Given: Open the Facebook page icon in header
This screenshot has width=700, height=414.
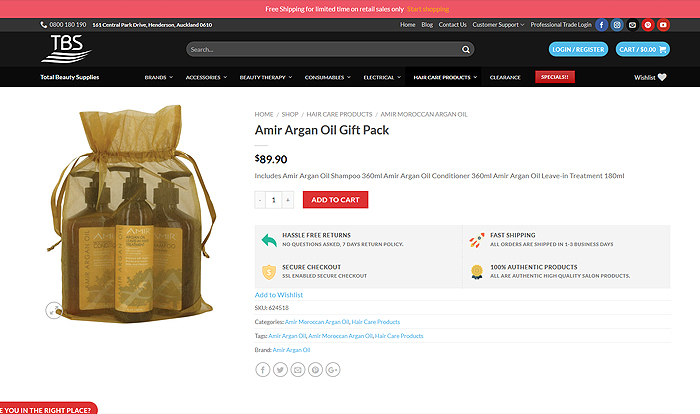Looking at the screenshot, I should [601, 25].
